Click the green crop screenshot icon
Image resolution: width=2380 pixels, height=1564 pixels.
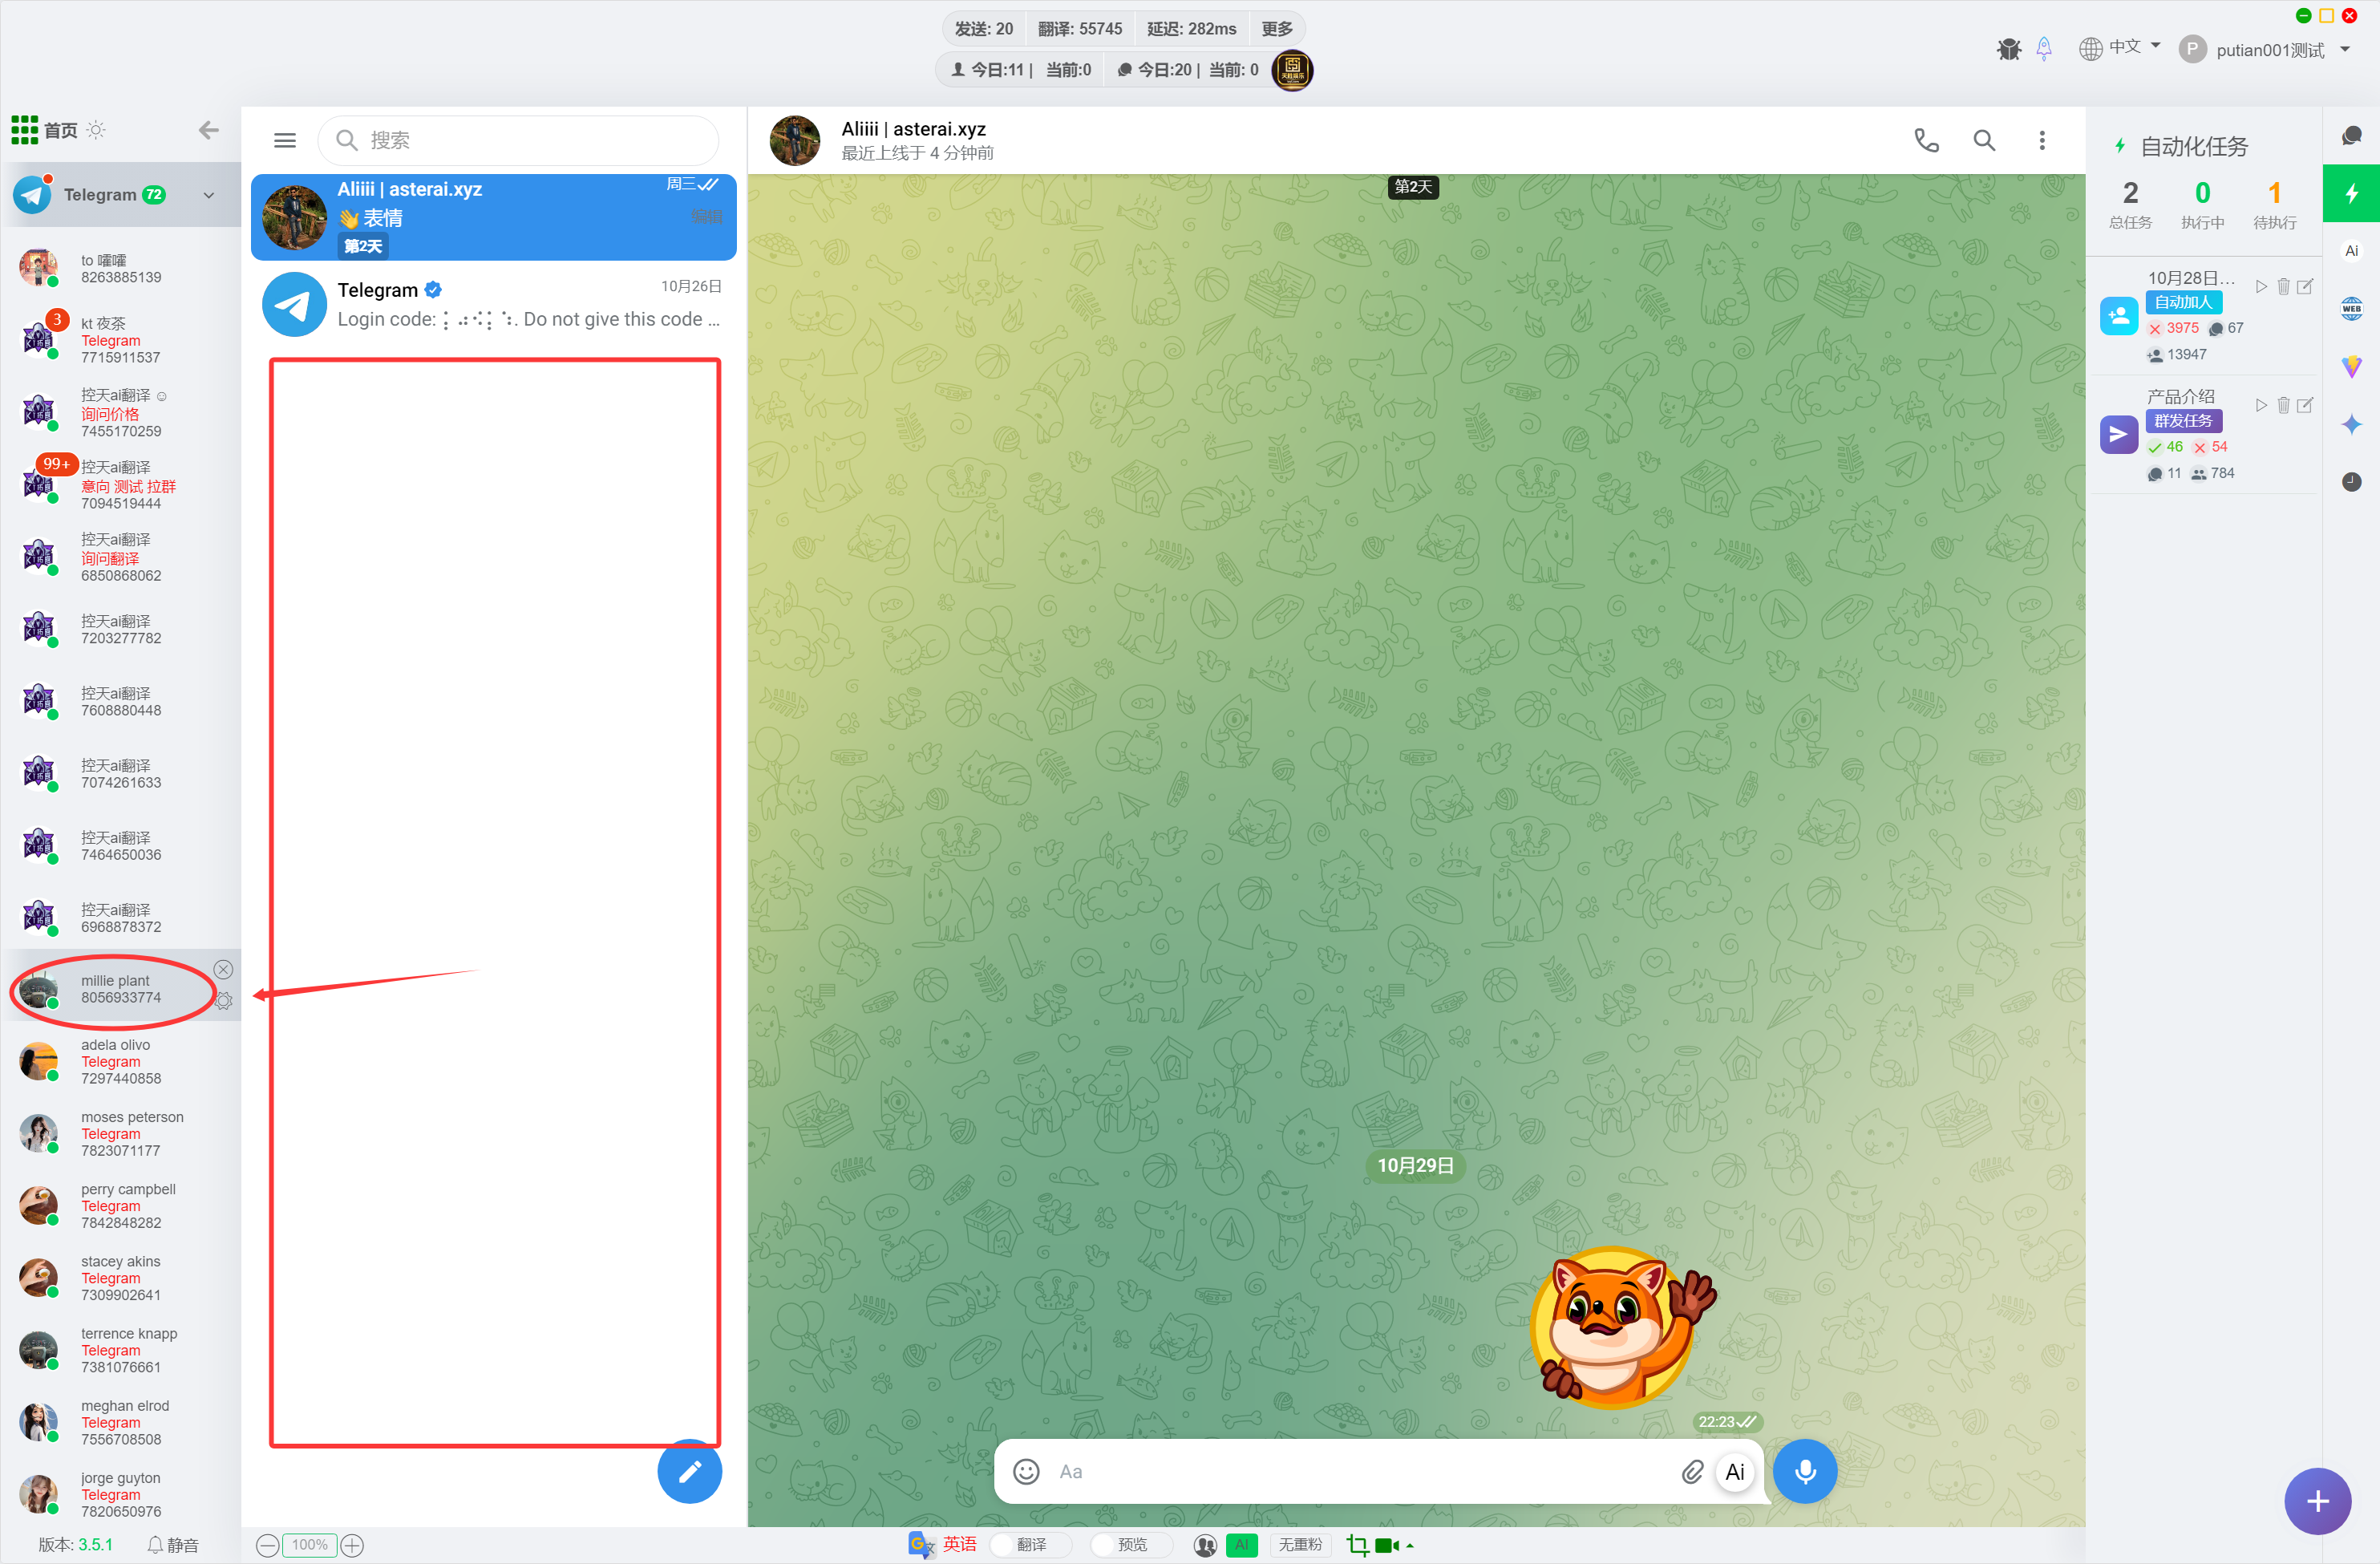tap(1357, 1545)
